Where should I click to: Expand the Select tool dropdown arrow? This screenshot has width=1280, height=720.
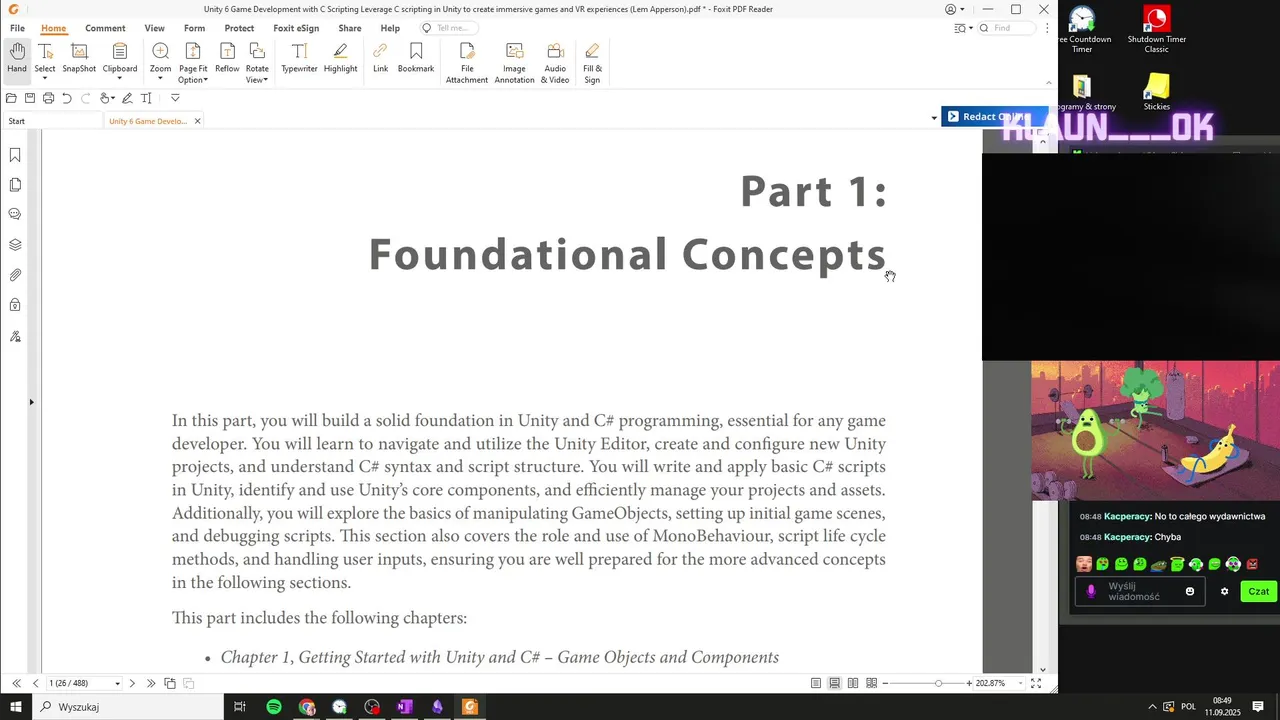click(x=45, y=79)
